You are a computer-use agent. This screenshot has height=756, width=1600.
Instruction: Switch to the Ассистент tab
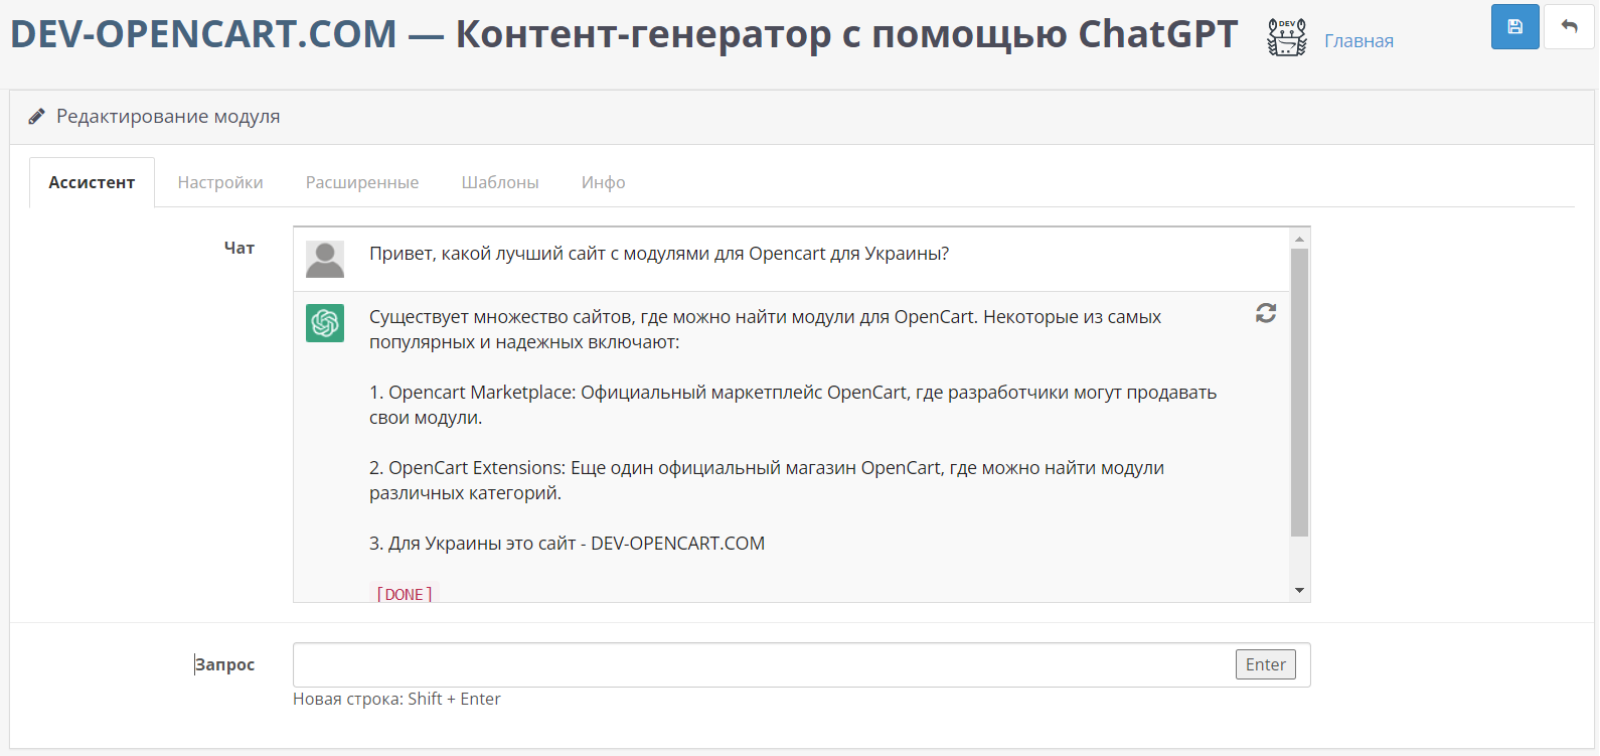pos(92,182)
